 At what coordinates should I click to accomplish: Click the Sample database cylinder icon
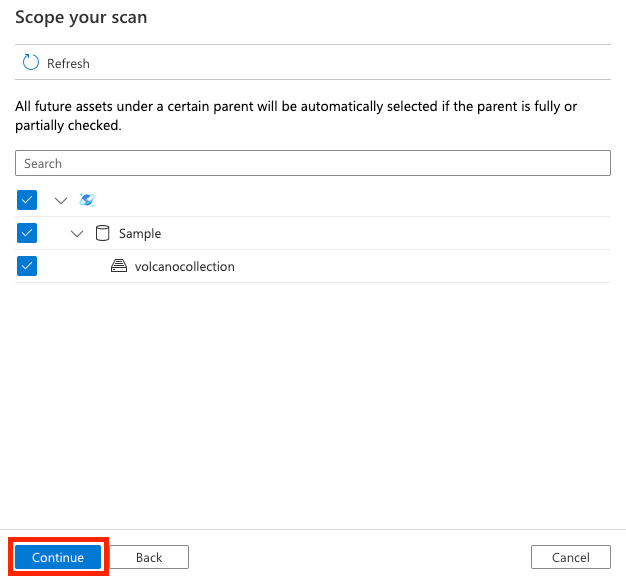pos(103,233)
